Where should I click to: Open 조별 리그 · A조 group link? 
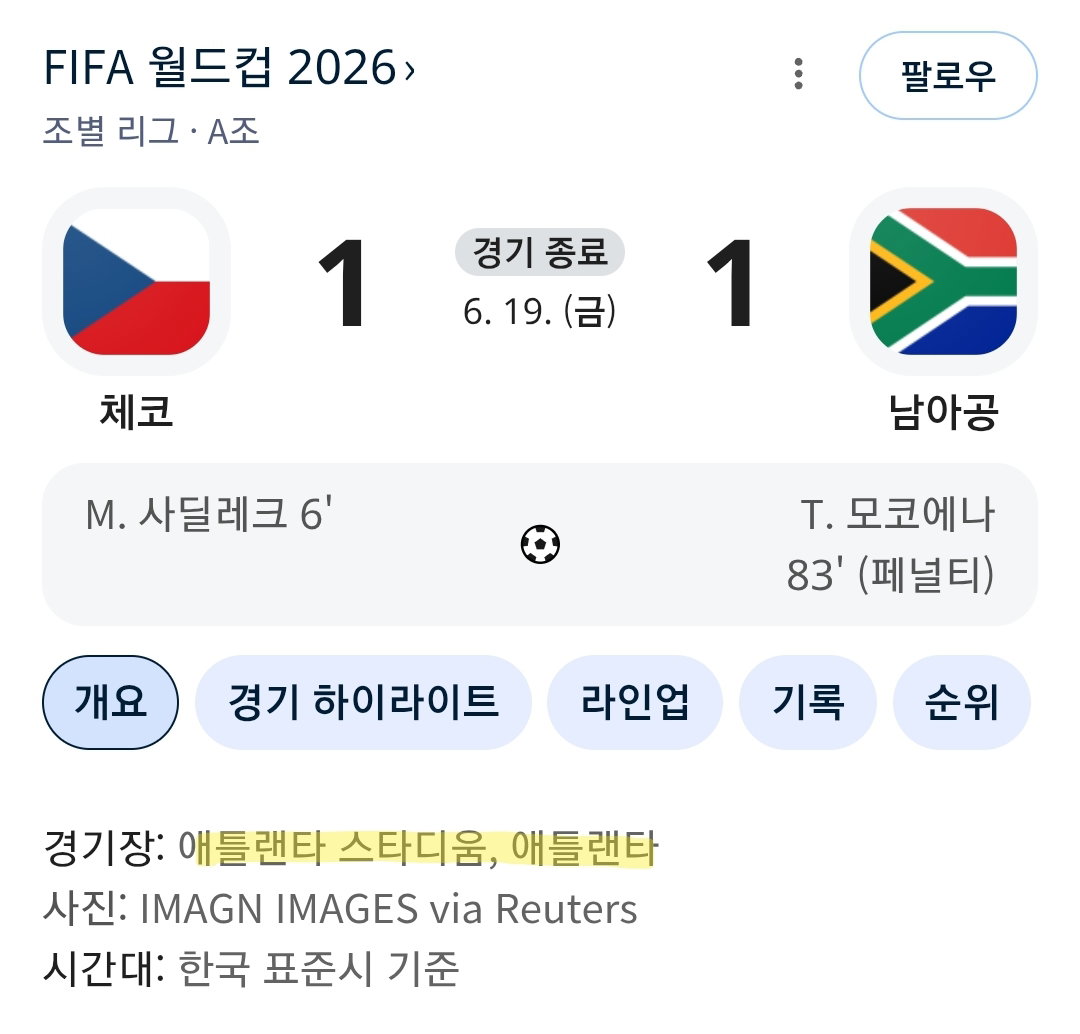point(151,131)
